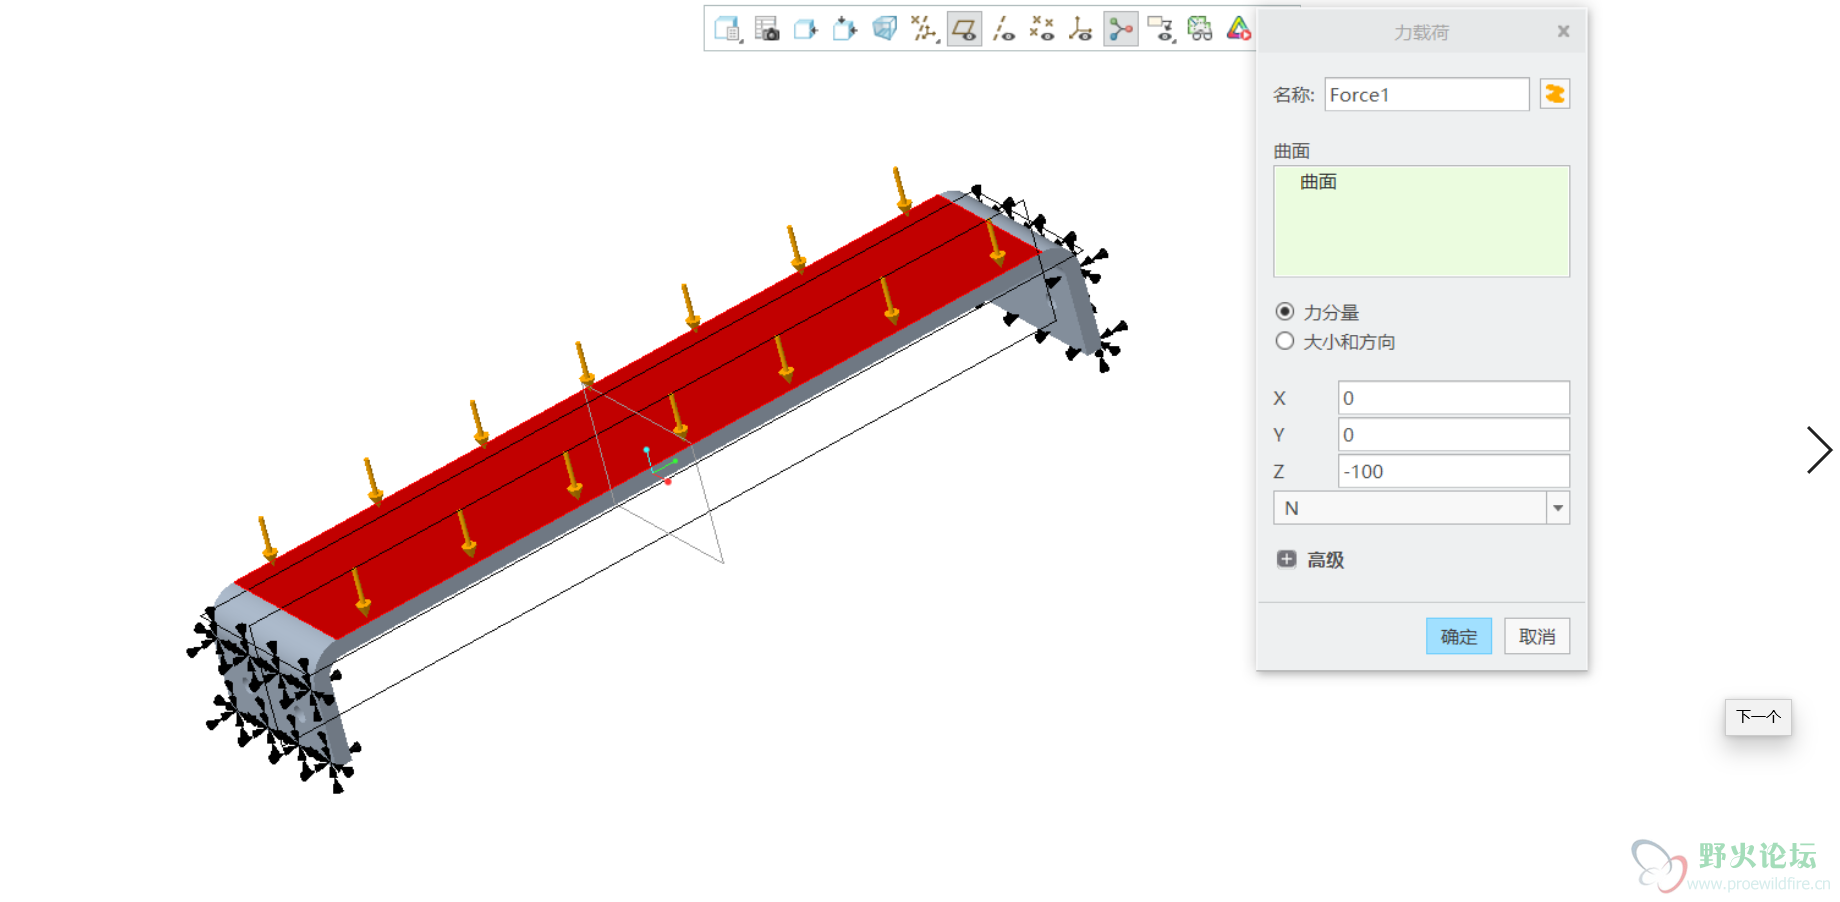Toggle the perspective view box icon
The height and width of the screenshot is (902, 1840).
pyautogui.click(x=884, y=29)
